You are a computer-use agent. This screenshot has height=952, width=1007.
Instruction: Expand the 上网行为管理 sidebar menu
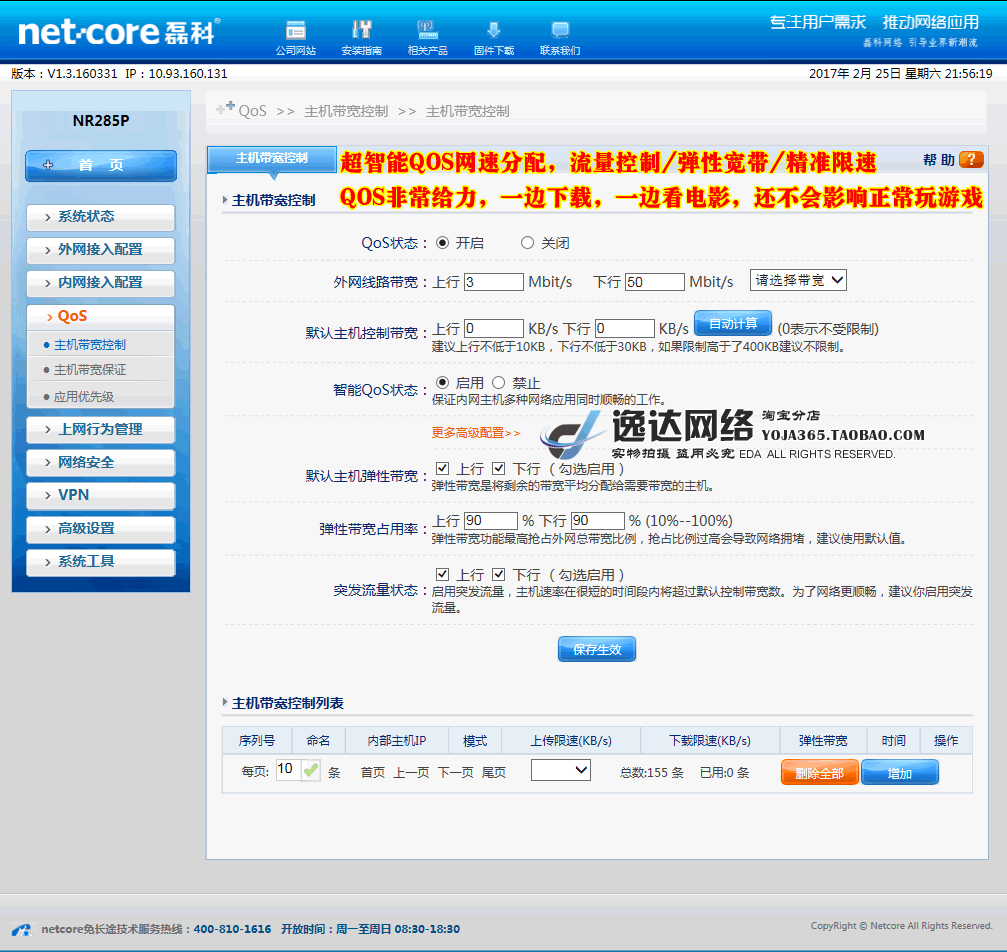click(x=100, y=430)
